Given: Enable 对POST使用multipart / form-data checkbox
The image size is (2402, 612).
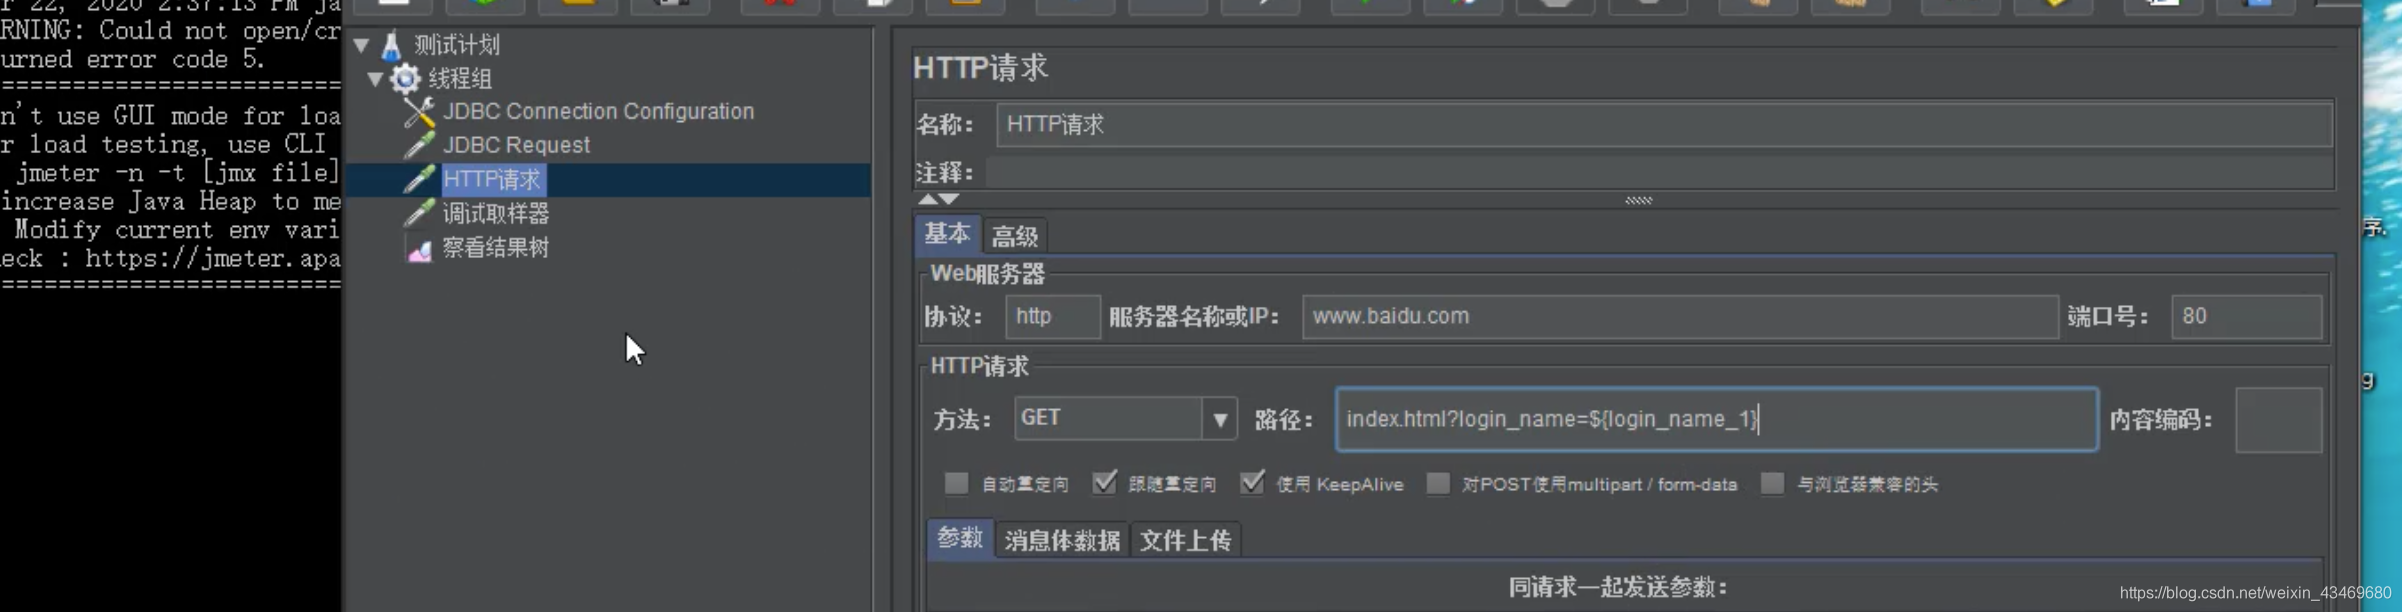Looking at the screenshot, I should [x=1438, y=484].
